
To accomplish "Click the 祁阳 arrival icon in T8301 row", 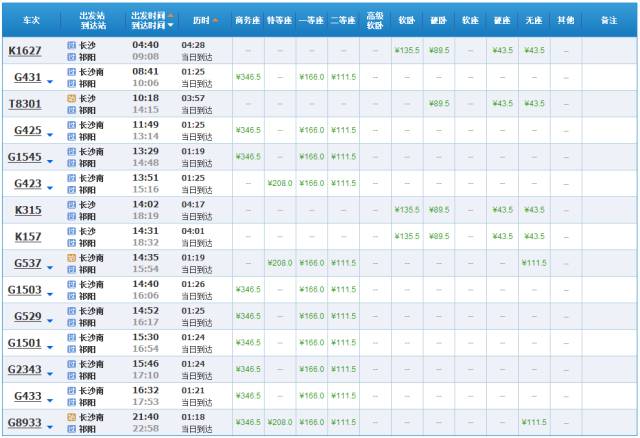I will (x=71, y=110).
